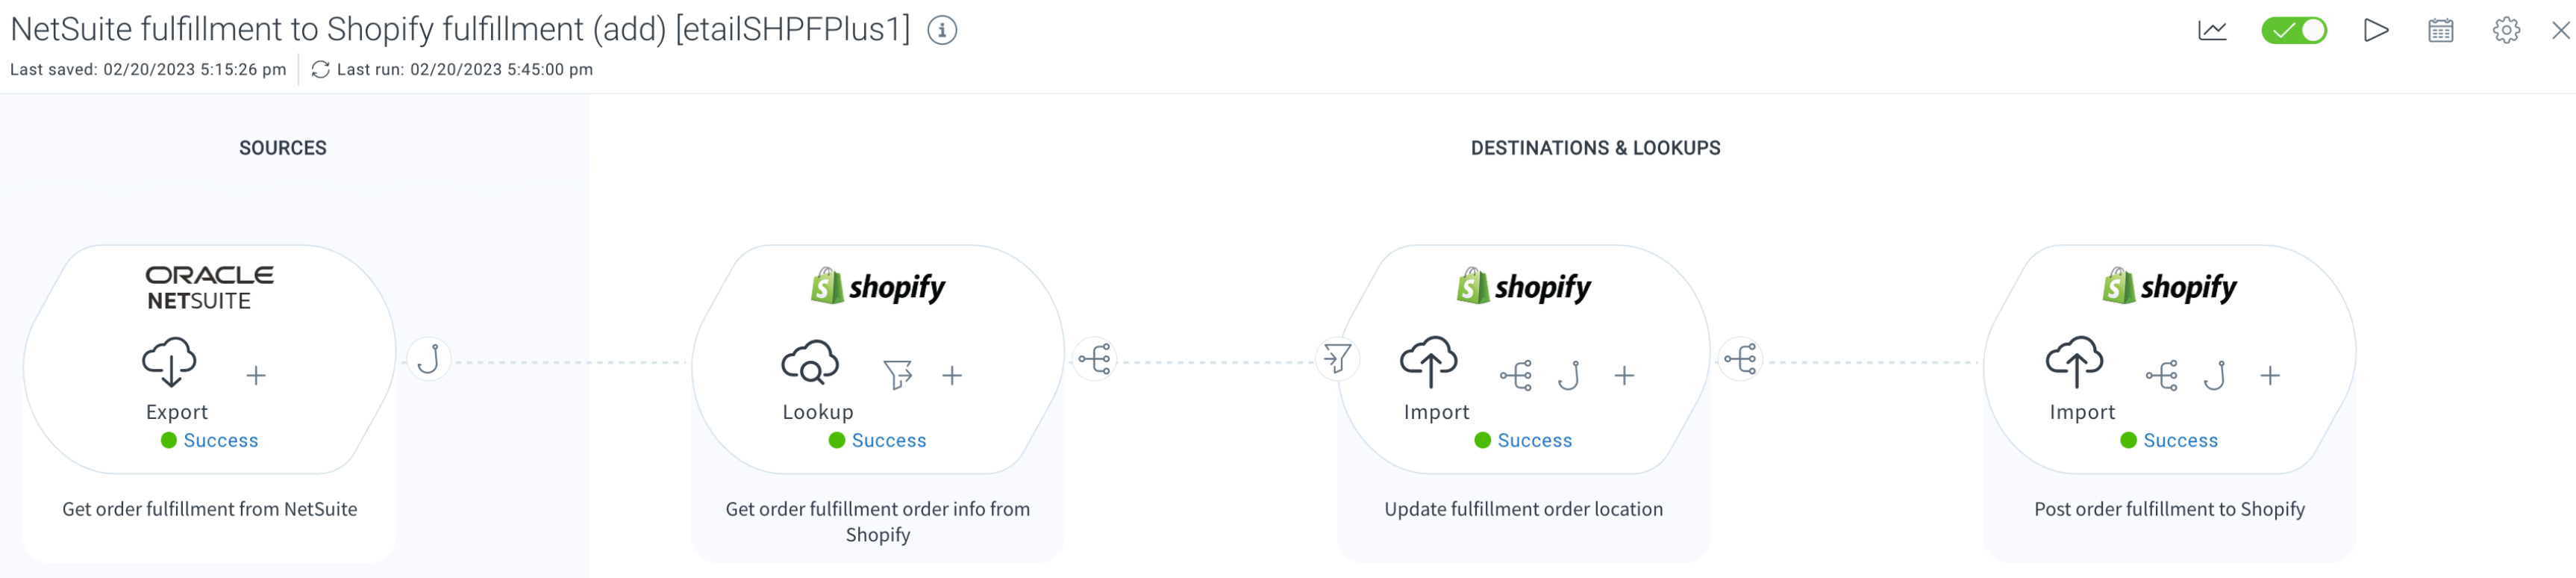Click the flow title text to edit
Viewport: 2576px width, 578px height.
pyautogui.click(x=460, y=30)
